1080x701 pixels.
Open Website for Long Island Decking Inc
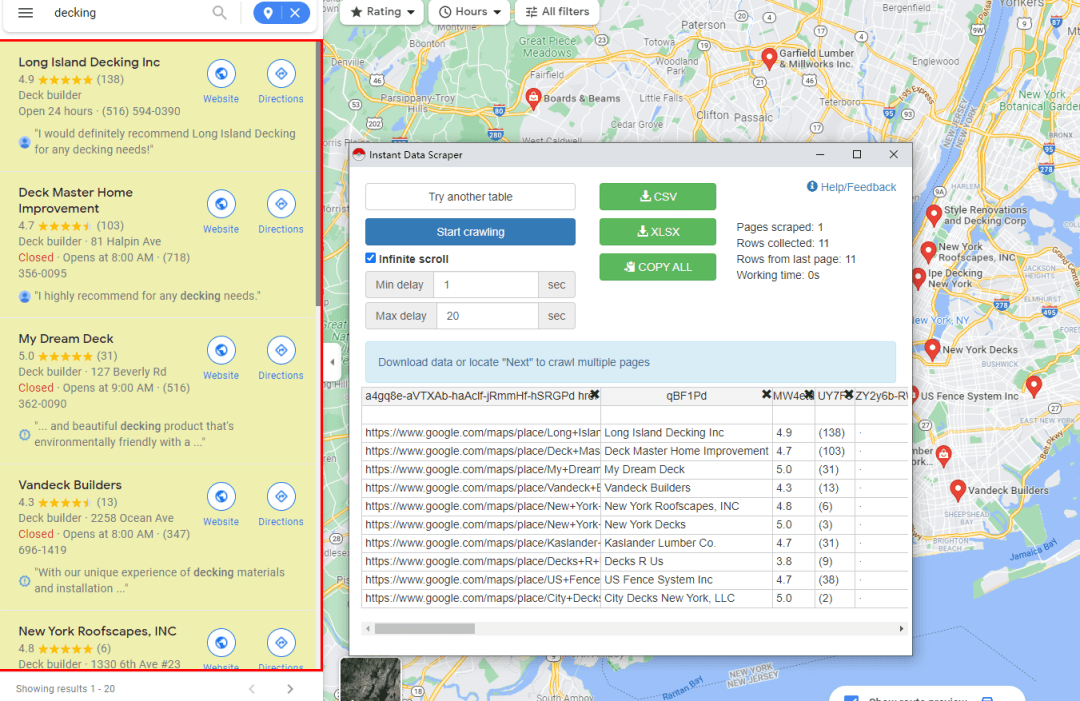coord(221,75)
